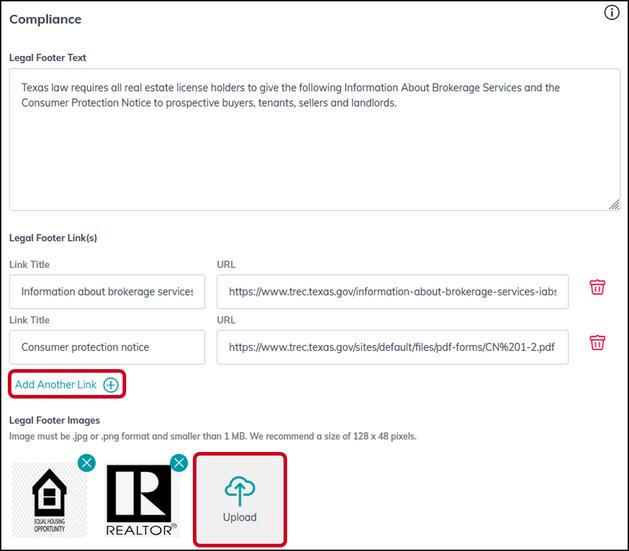Remove the Equal Housing Opportunity image
629x551 pixels.
click(87, 463)
